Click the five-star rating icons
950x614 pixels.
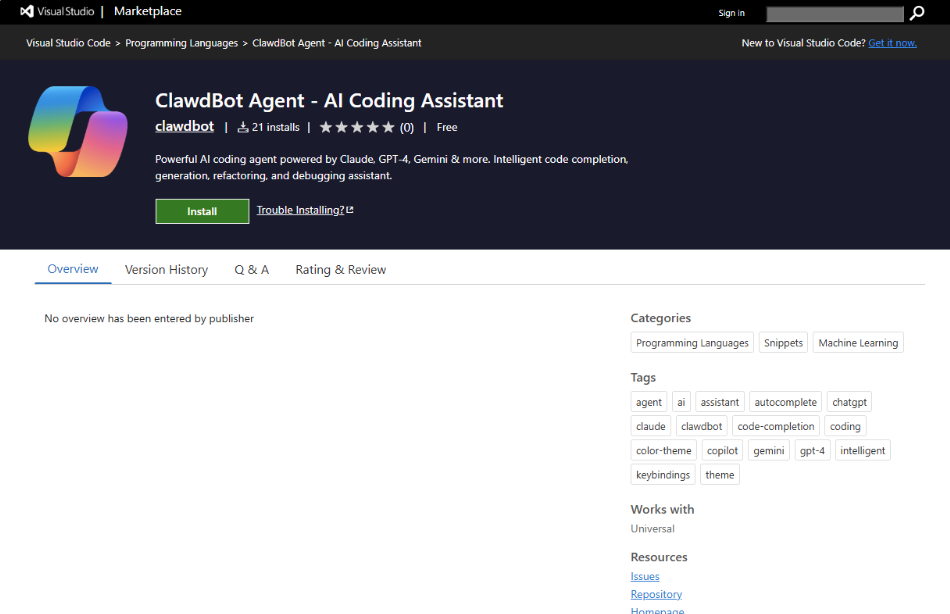(x=357, y=127)
